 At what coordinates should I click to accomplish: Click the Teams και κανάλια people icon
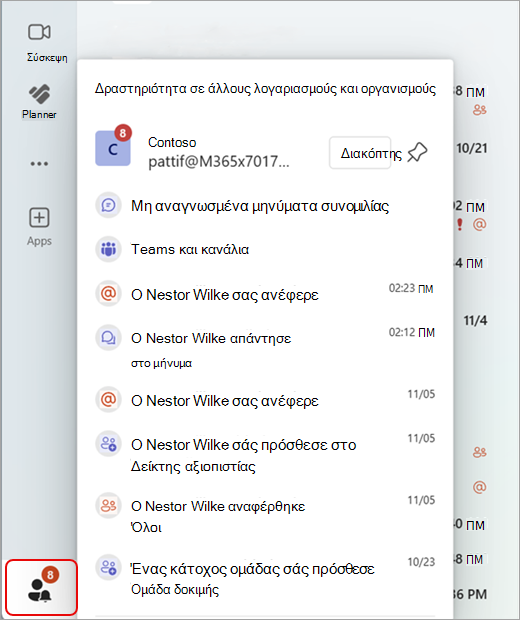[x=108, y=250]
